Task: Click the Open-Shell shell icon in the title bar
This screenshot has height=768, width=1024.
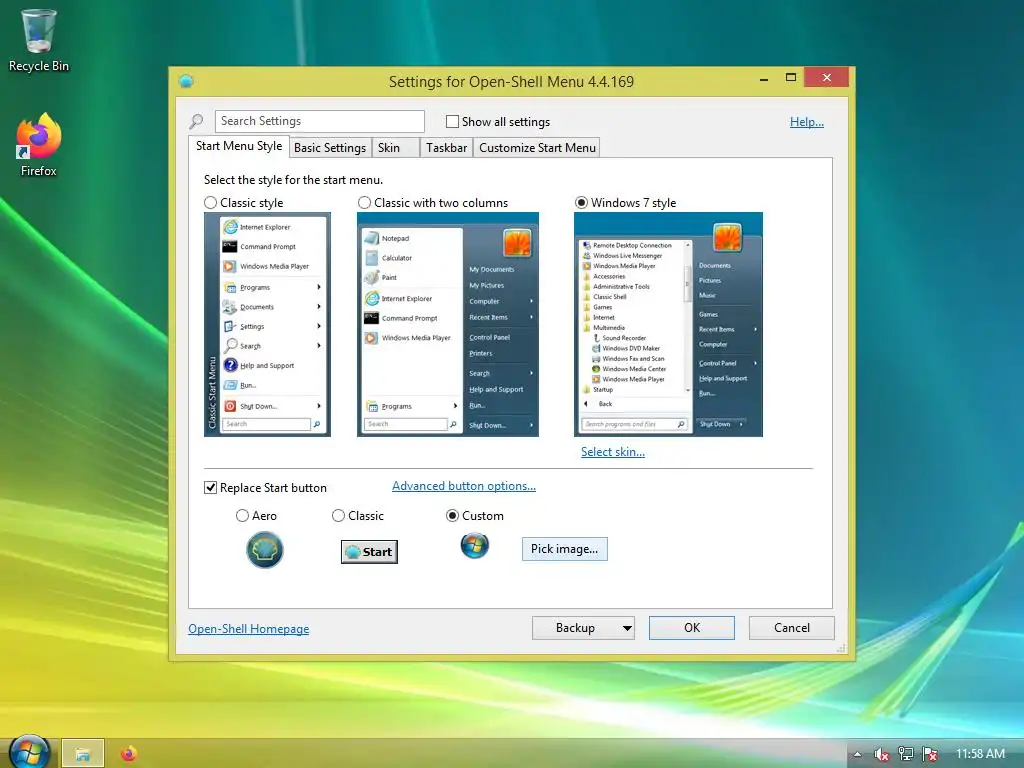Action: click(x=186, y=81)
